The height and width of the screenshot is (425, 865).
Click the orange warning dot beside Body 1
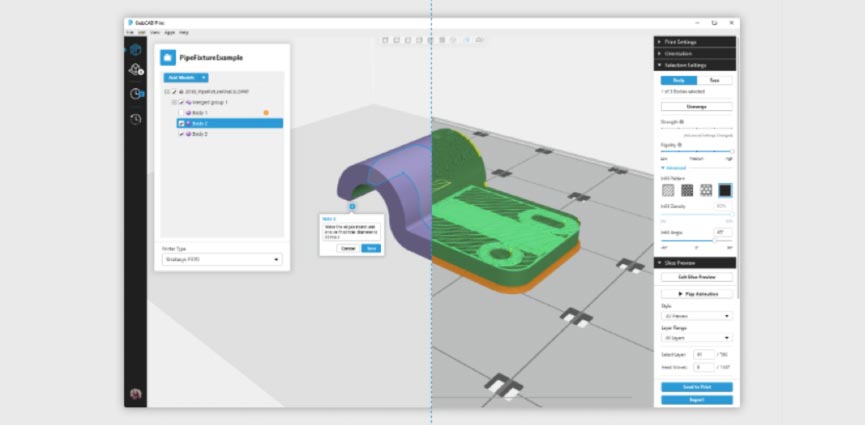tap(266, 113)
